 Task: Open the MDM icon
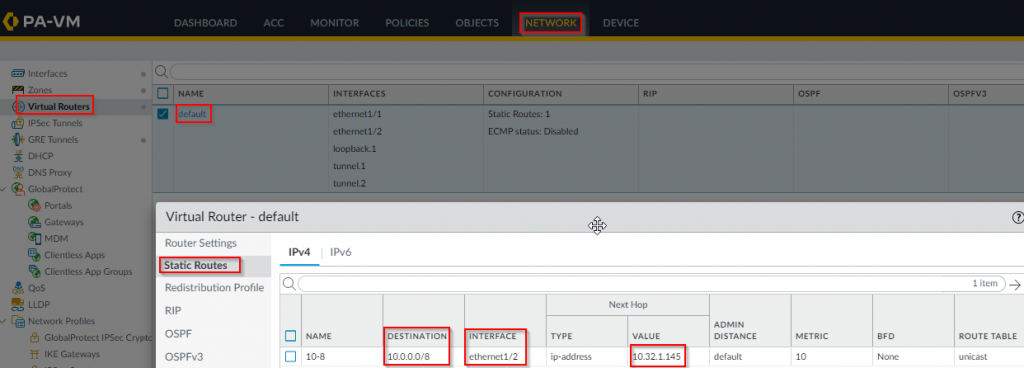pos(35,238)
